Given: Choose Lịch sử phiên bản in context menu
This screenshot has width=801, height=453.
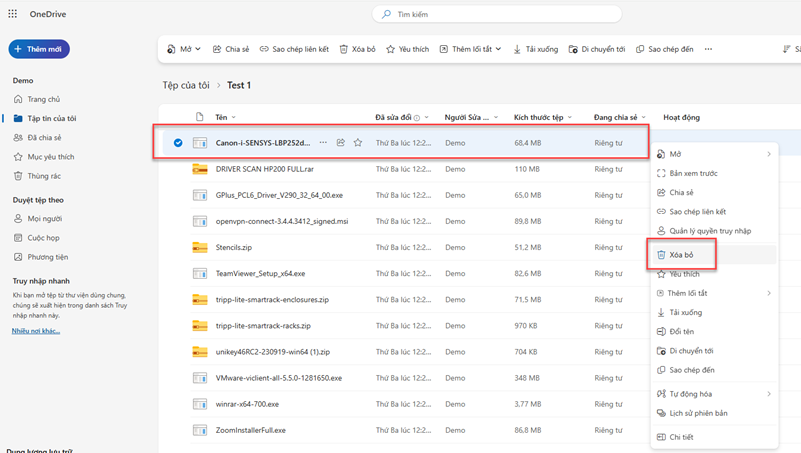Looking at the screenshot, I should point(698,413).
